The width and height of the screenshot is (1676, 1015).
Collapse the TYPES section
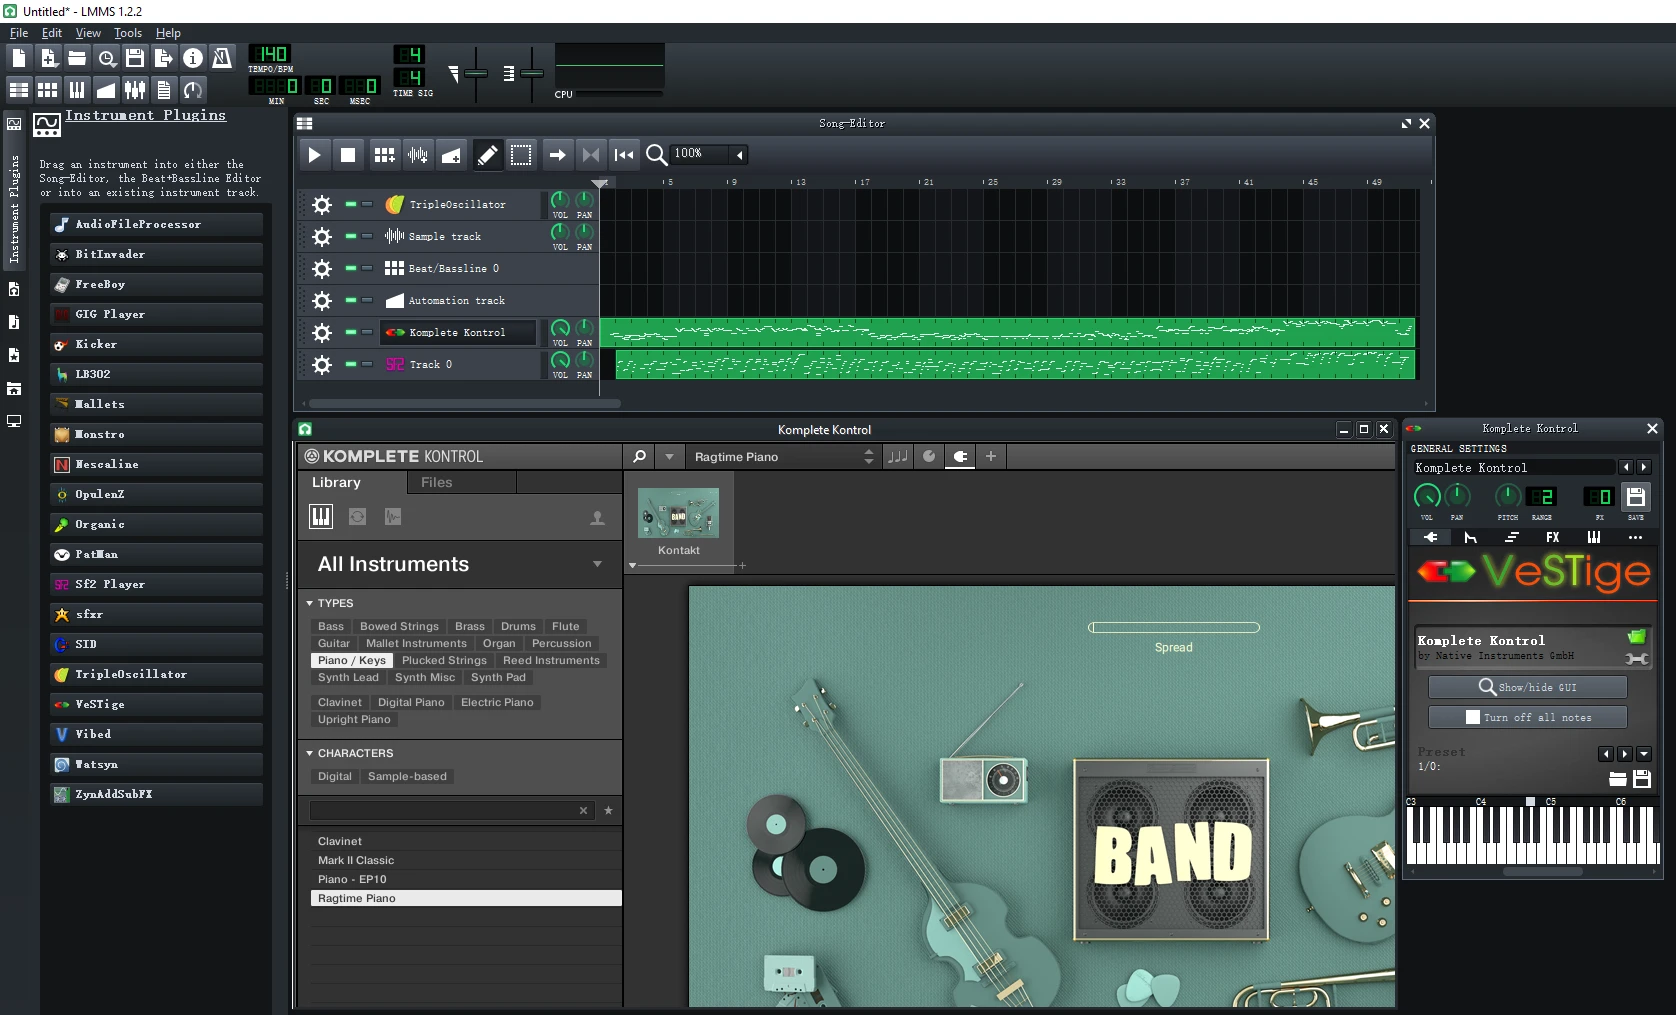(x=310, y=603)
